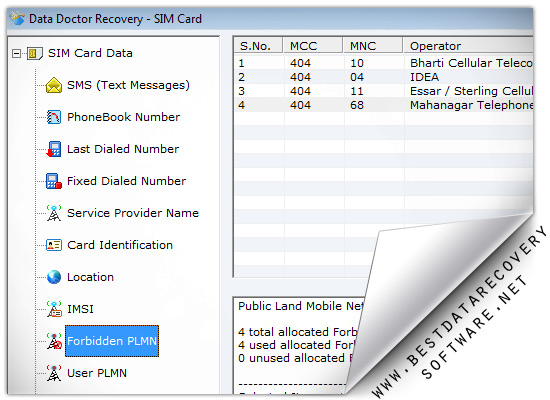The width and height of the screenshot is (550, 400).
Task: Click the Location globe icon
Action: coord(54,277)
